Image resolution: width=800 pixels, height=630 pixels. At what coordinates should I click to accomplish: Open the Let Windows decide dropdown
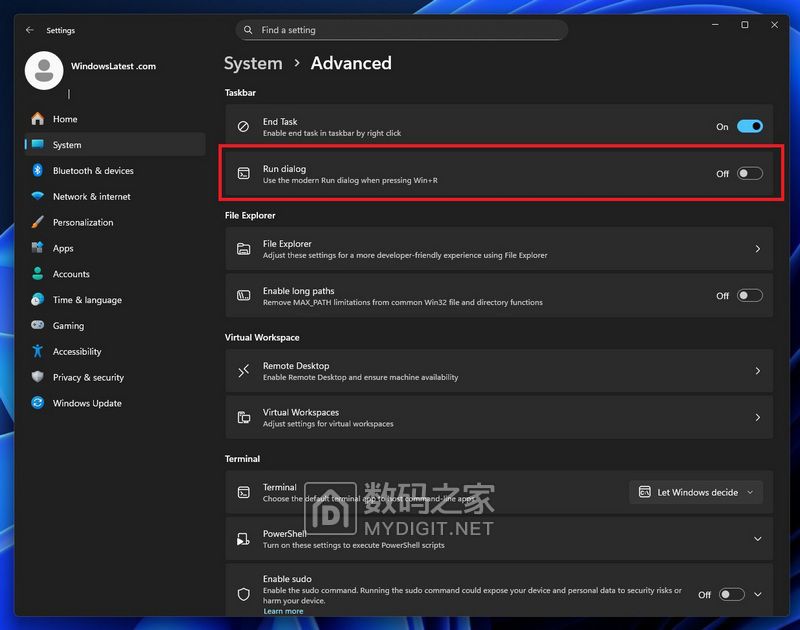(x=696, y=492)
